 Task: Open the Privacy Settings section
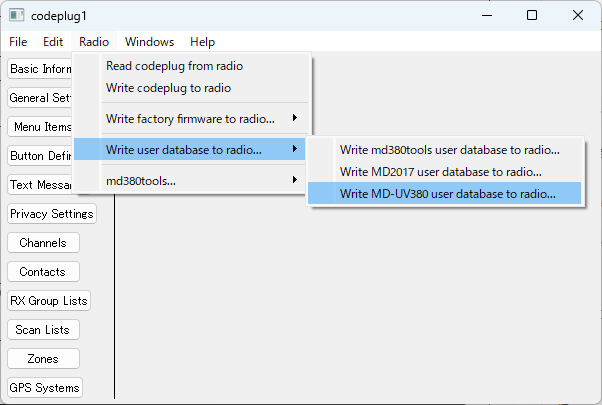[x=51, y=214]
